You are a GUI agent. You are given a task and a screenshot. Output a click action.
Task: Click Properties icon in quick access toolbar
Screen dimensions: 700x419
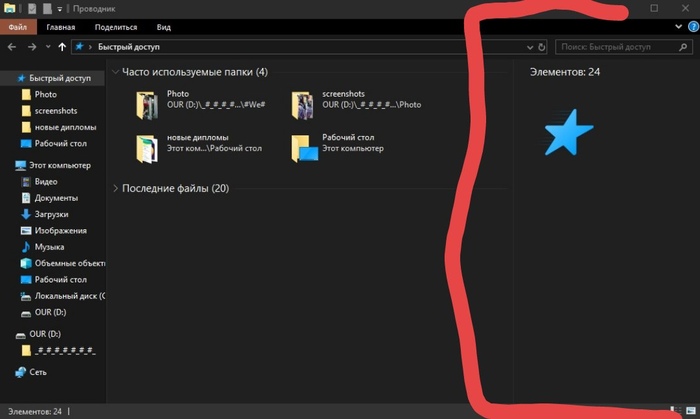32,8
